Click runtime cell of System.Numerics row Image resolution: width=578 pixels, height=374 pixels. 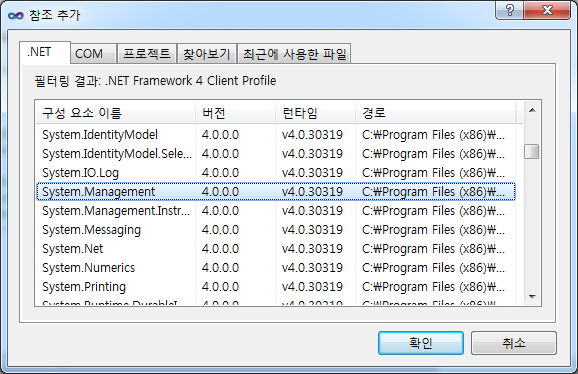312,268
